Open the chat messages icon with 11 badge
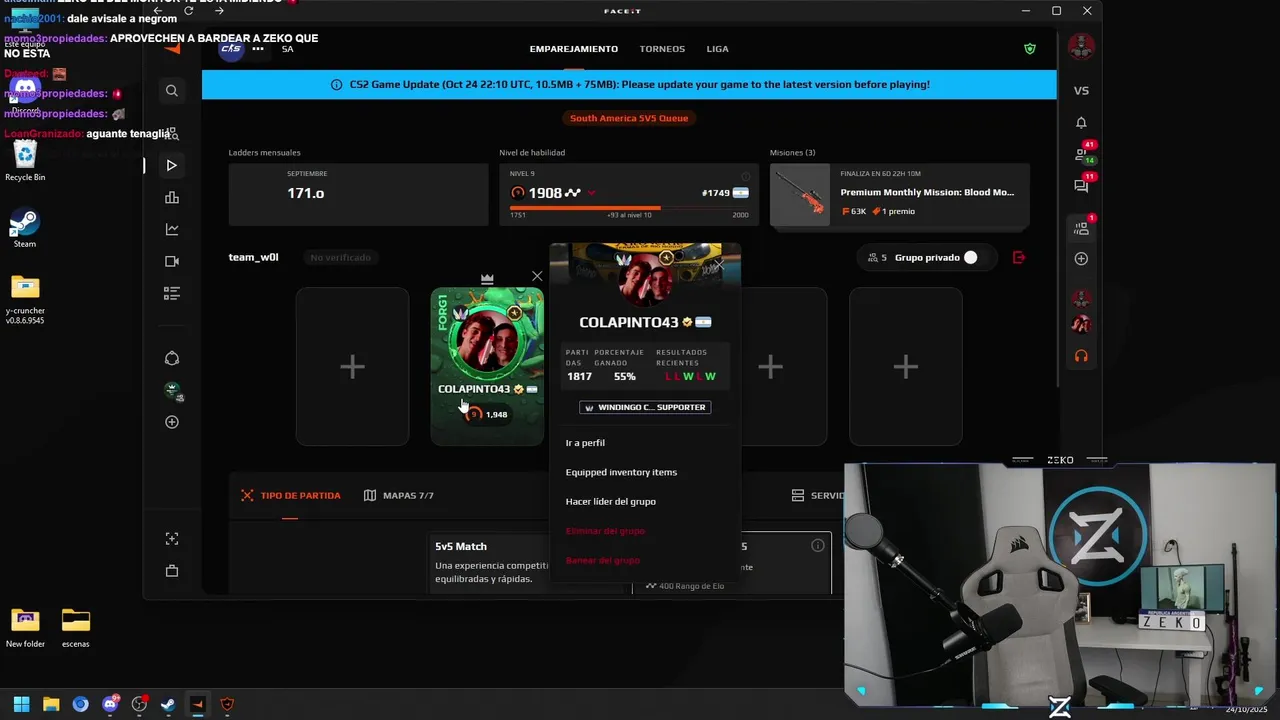1280x720 pixels. pyautogui.click(x=1083, y=185)
